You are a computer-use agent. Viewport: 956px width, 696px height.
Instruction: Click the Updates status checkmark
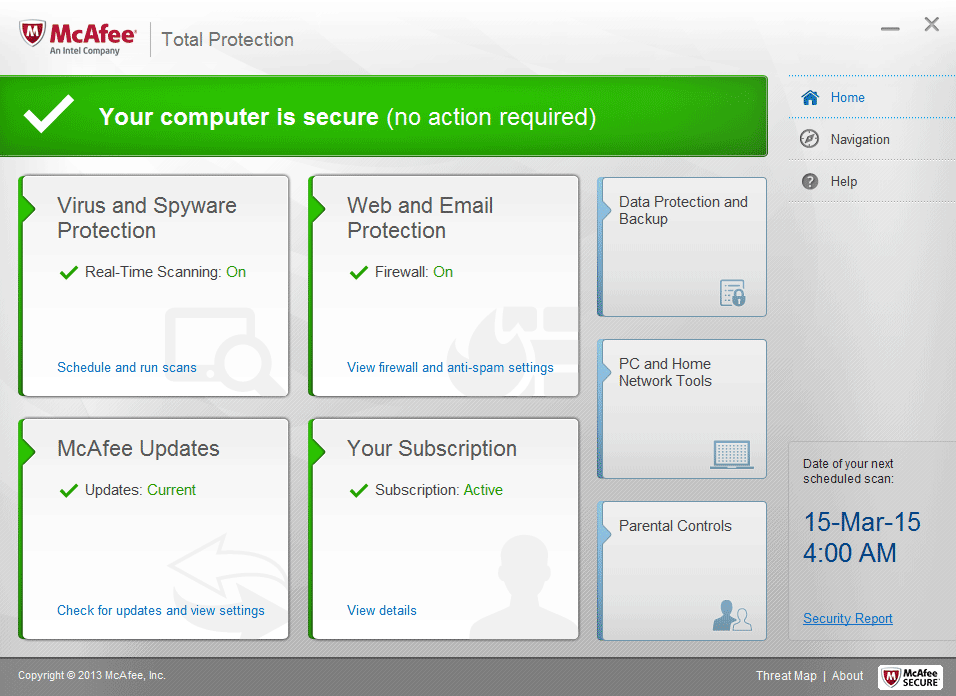69,490
